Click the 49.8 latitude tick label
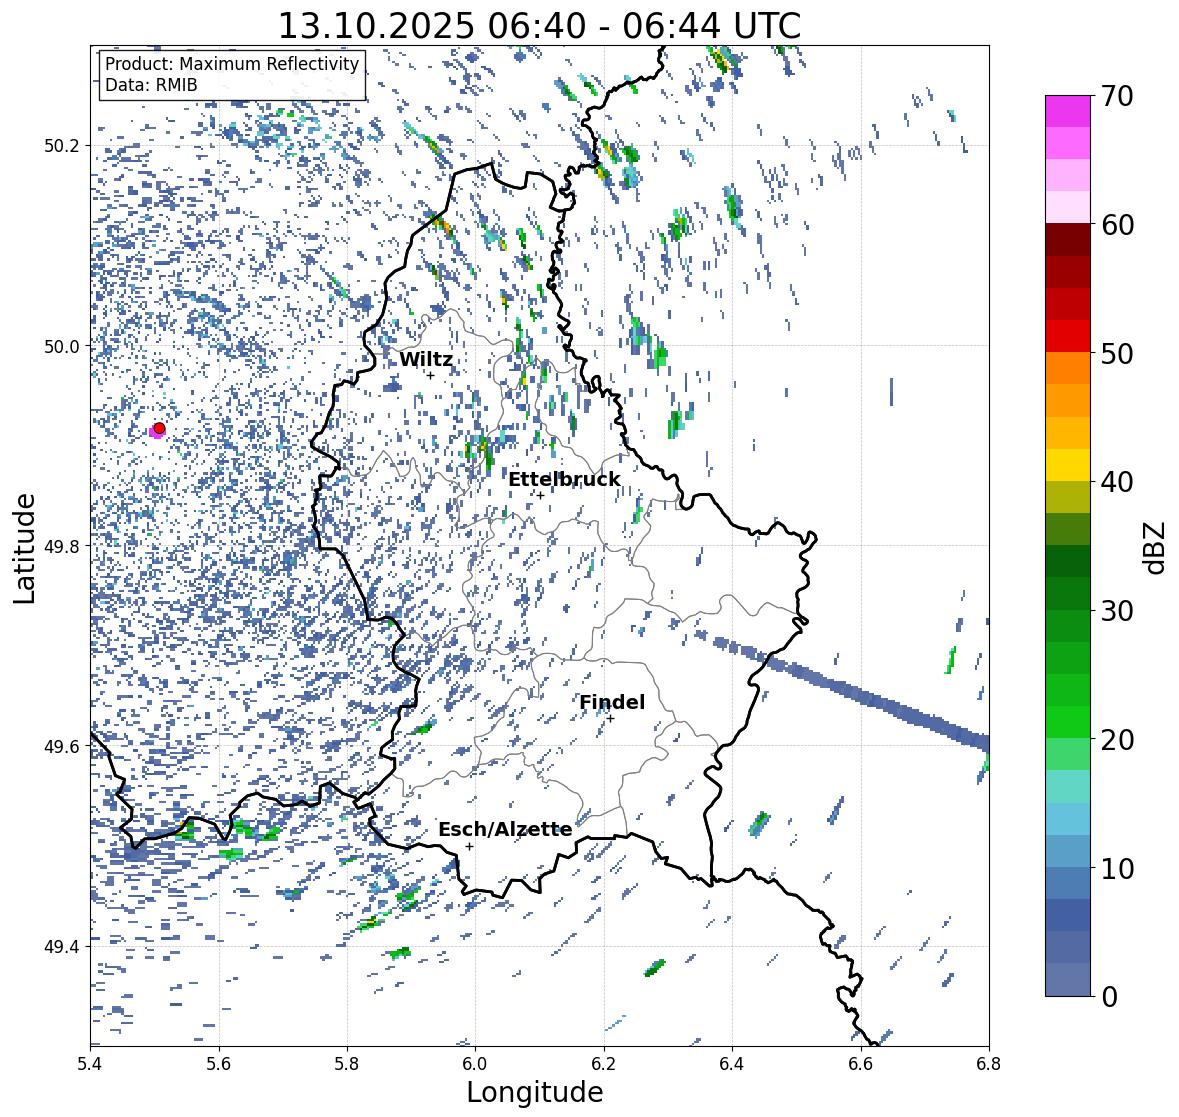 63,546
